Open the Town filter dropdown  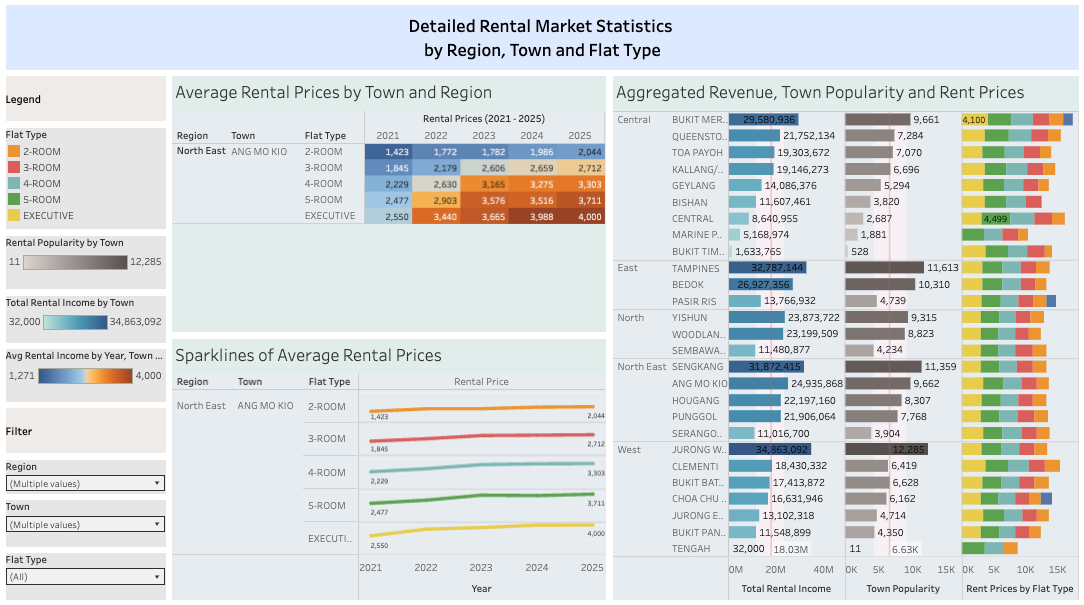85,524
